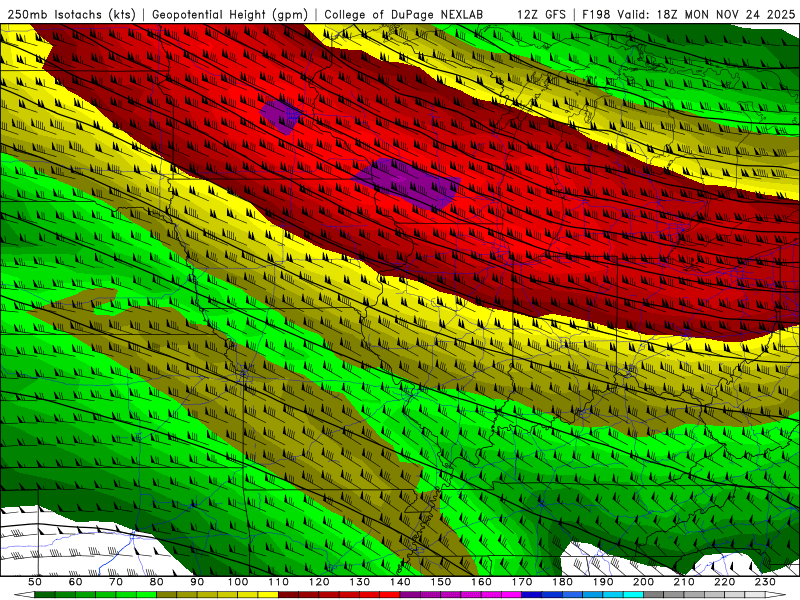Click the 140 label on the legend scale
Screen dimensions: 800x600
(x=400, y=582)
